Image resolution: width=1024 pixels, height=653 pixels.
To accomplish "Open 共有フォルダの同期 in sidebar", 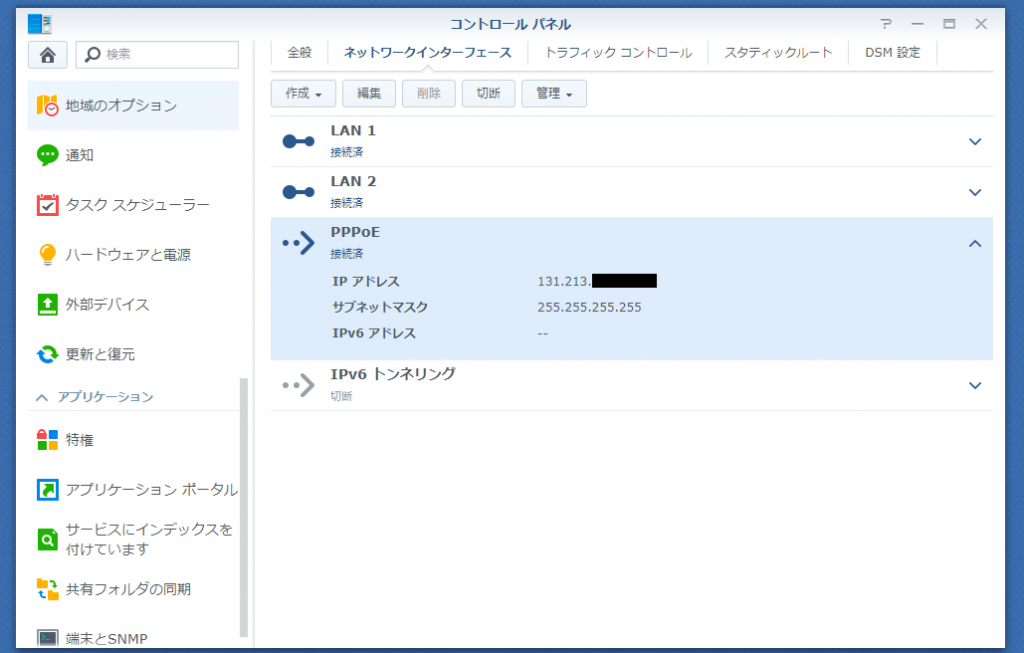I will (x=133, y=589).
